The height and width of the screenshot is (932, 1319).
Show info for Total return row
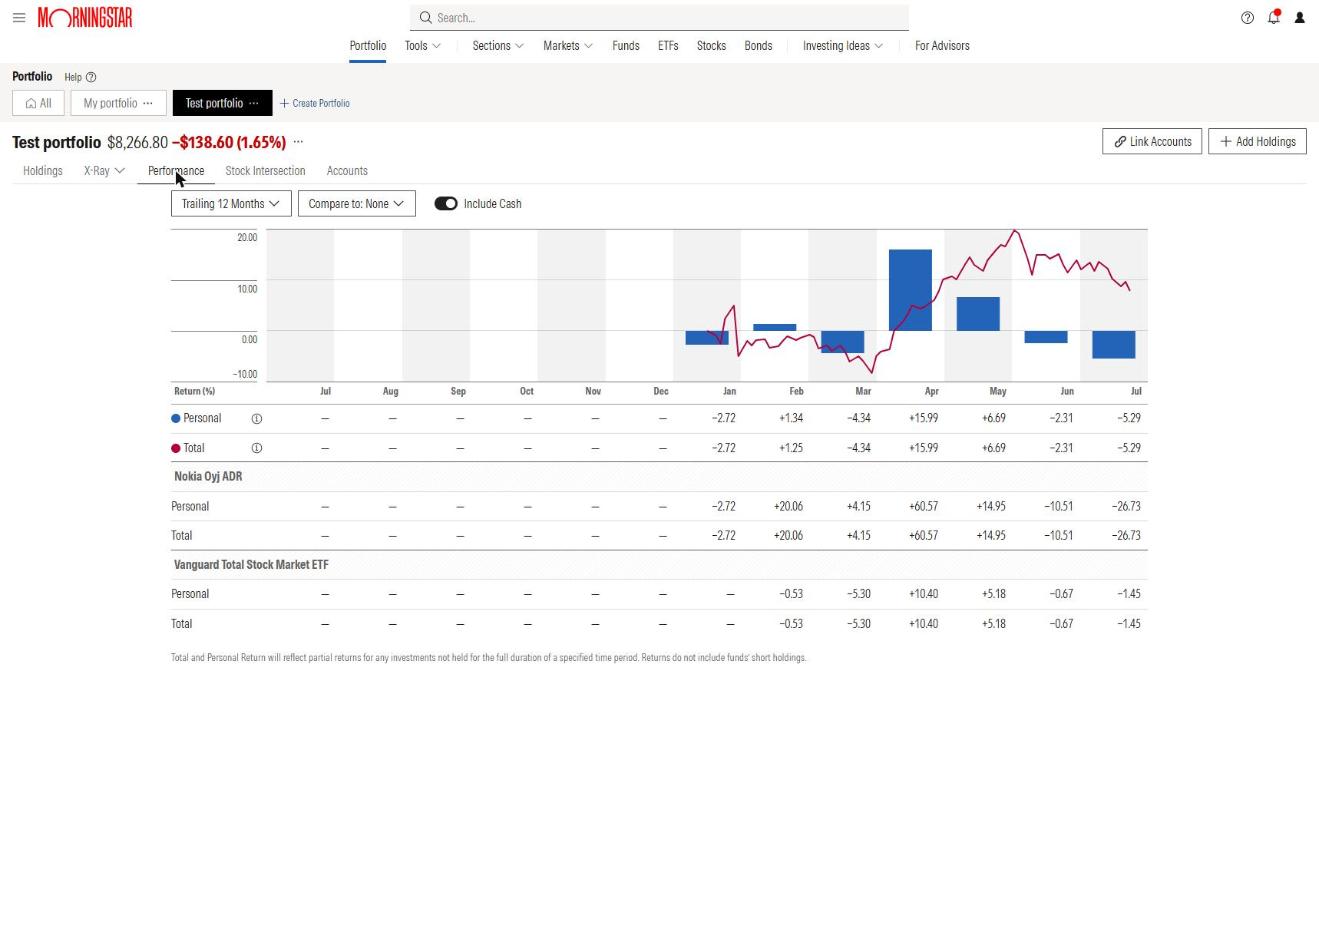[256, 448]
